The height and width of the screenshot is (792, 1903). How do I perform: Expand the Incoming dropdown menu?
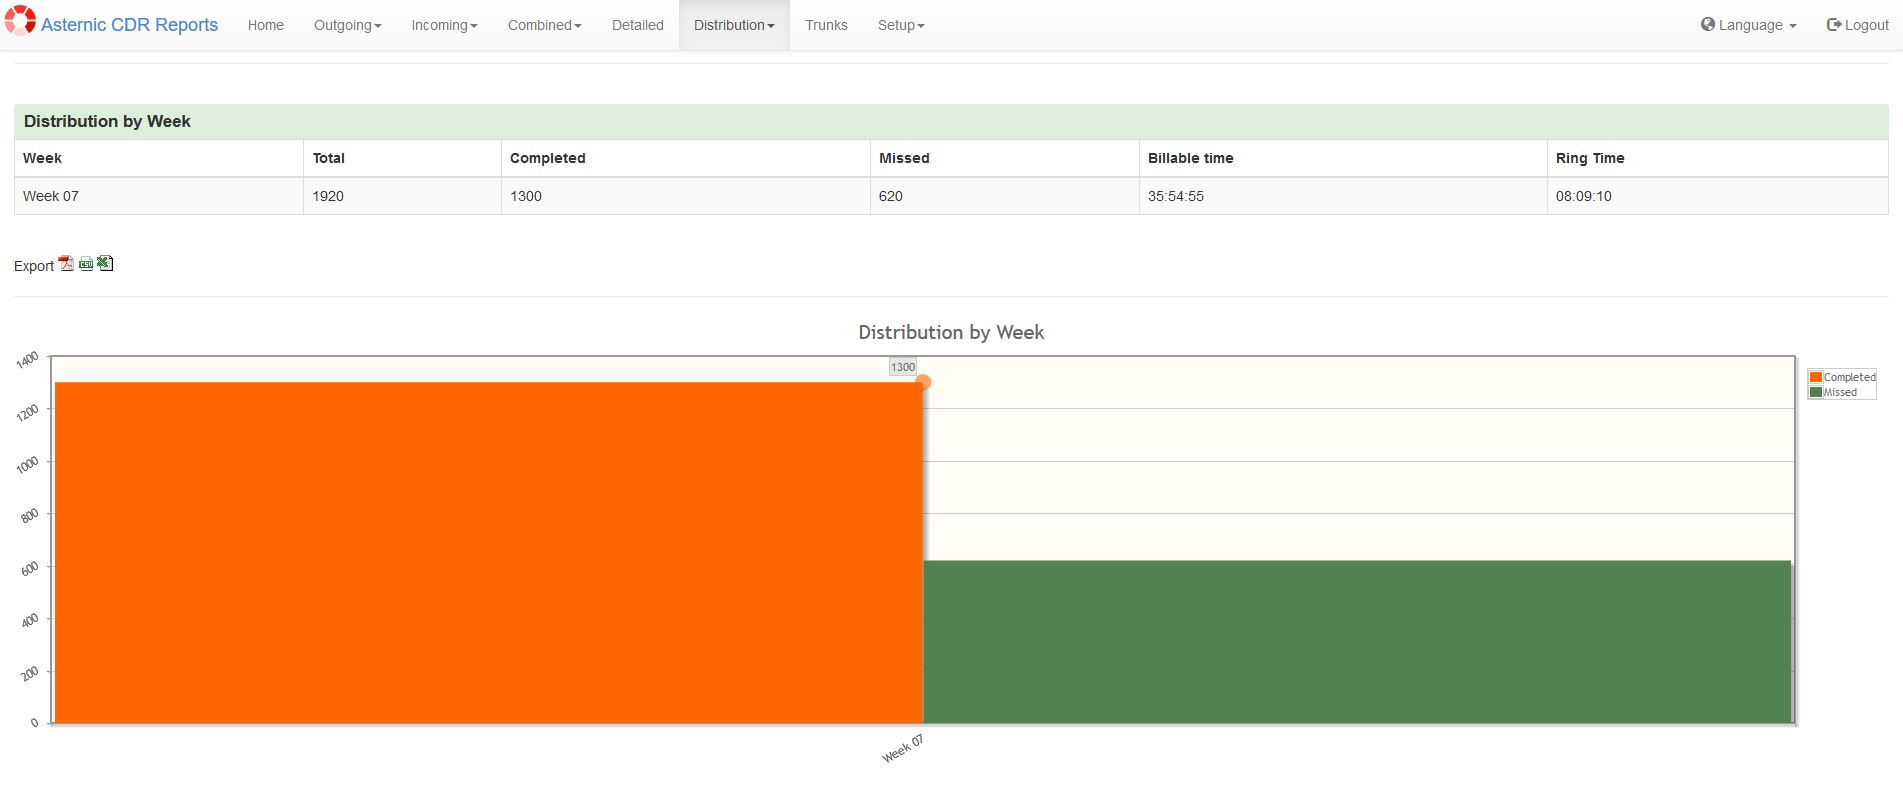pos(444,25)
